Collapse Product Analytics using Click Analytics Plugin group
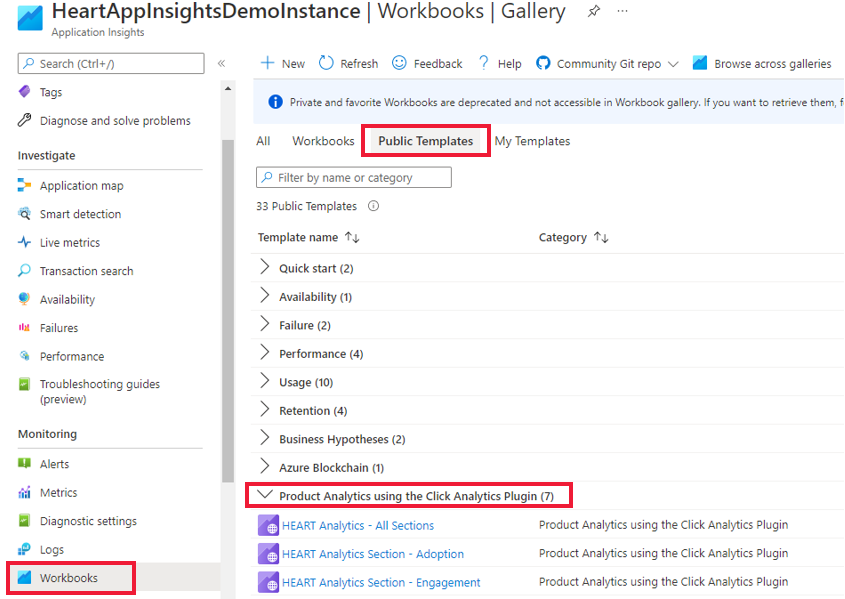Viewport: 845px width, 599px height. [265, 494]
